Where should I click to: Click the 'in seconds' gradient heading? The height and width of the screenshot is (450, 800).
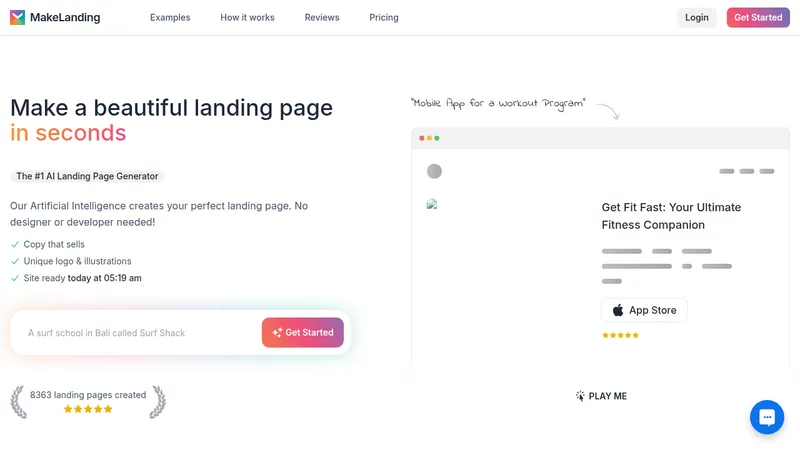pos(68,133)
